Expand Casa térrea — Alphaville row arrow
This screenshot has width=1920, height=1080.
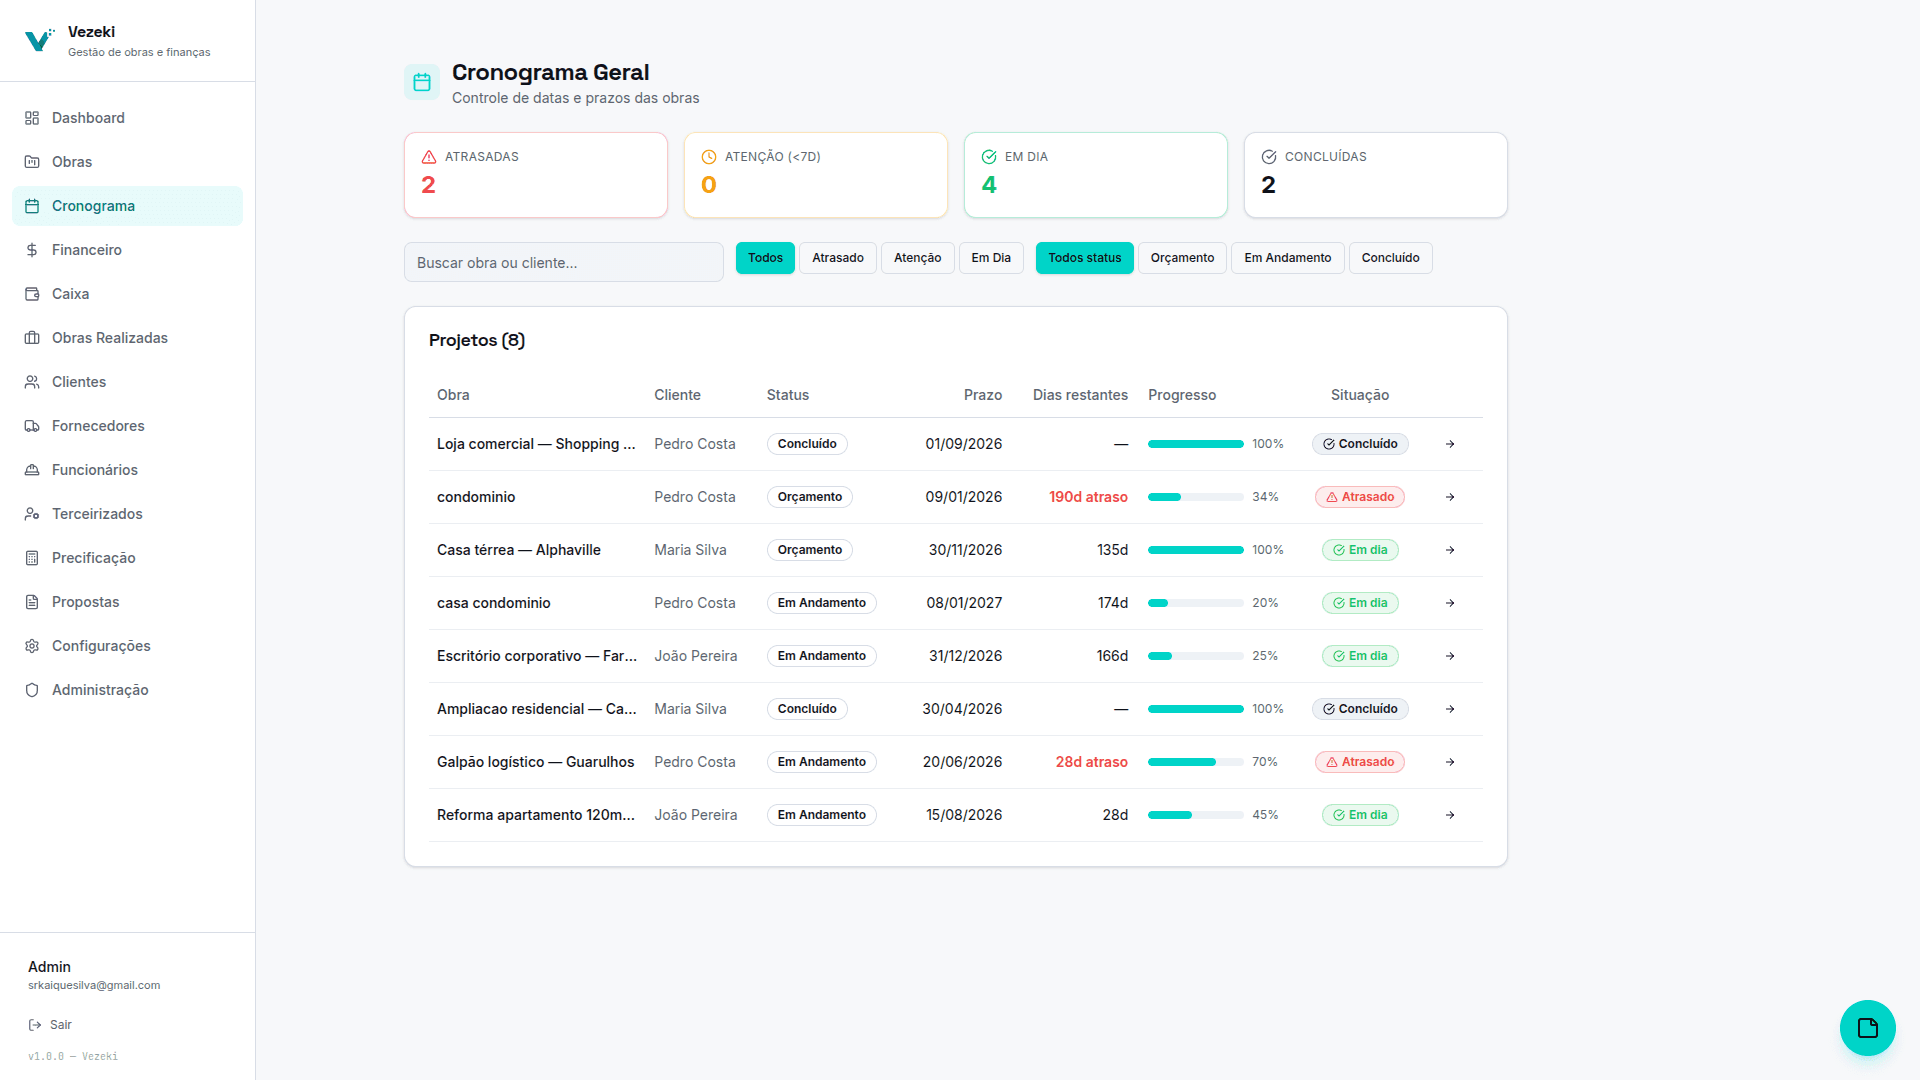coord(1450,550)
